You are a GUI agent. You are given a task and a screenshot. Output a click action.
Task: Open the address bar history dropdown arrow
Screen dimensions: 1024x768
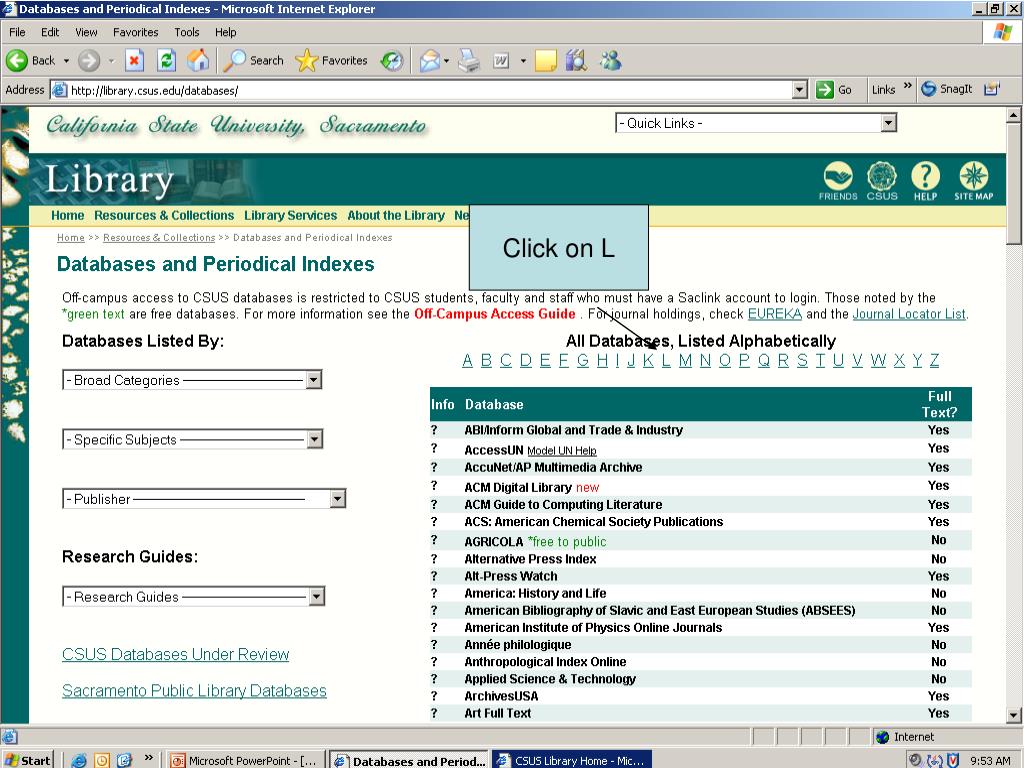click(x=800, y=89)
